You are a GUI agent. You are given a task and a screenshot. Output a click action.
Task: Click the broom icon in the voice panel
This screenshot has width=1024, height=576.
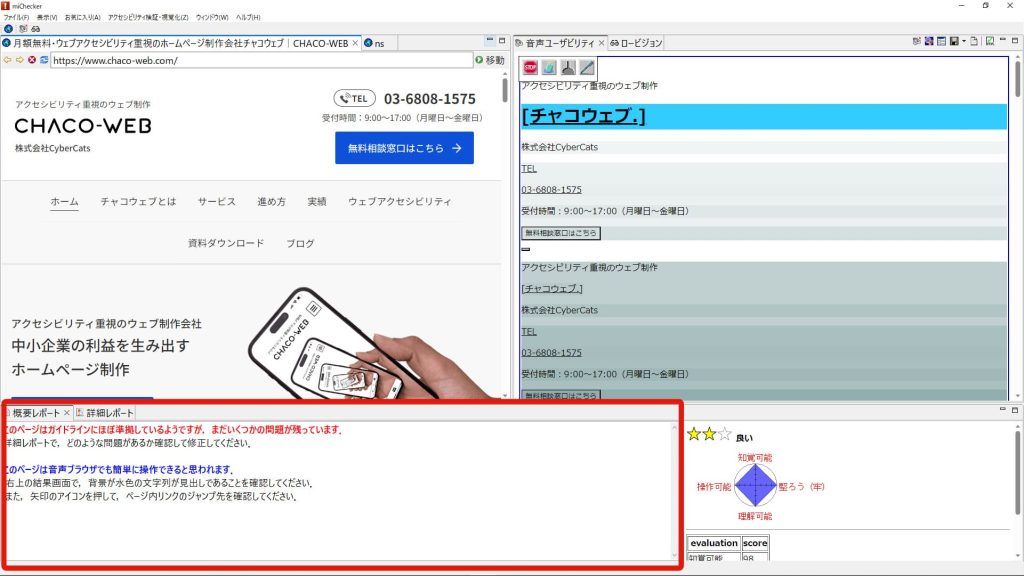point(568,68)
